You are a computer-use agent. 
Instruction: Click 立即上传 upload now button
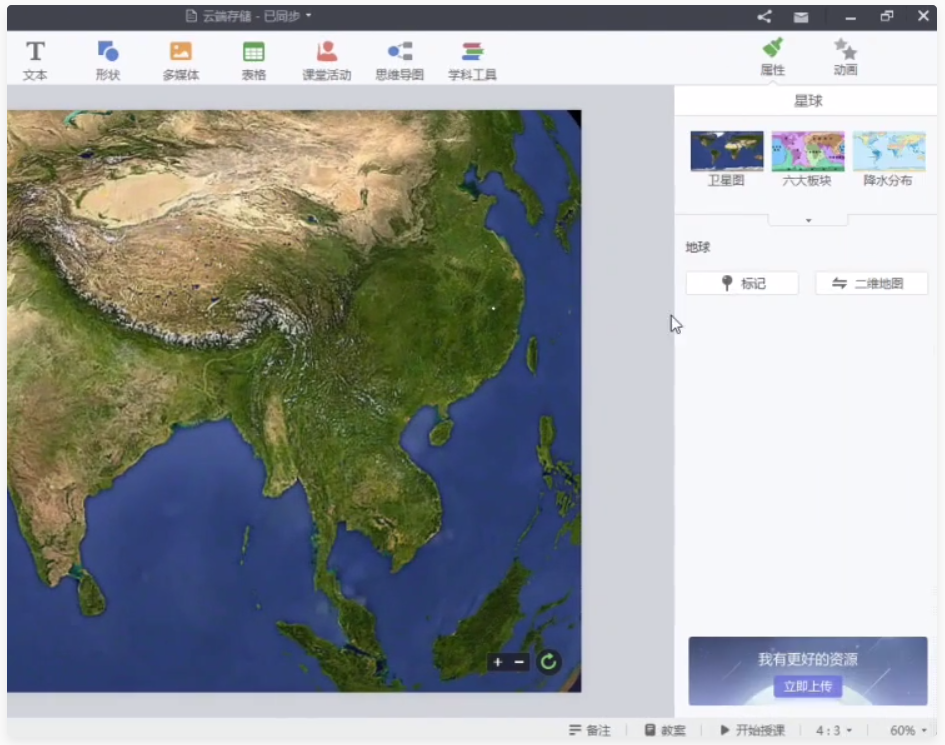pyautogui.click(x=808, y=686)
